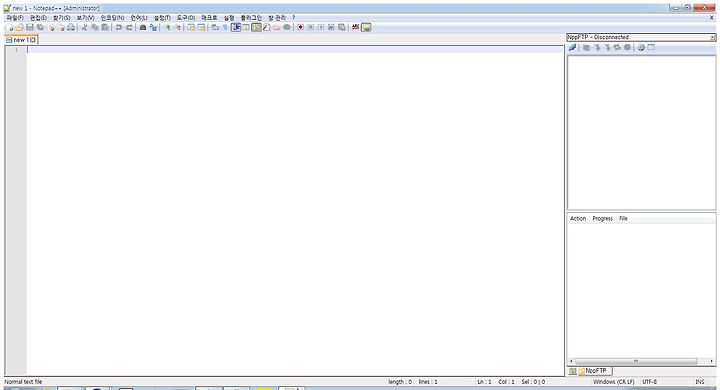This screenshot has height=390, width=720.
Task: Open the ? help menu
Action: (294, 17)
